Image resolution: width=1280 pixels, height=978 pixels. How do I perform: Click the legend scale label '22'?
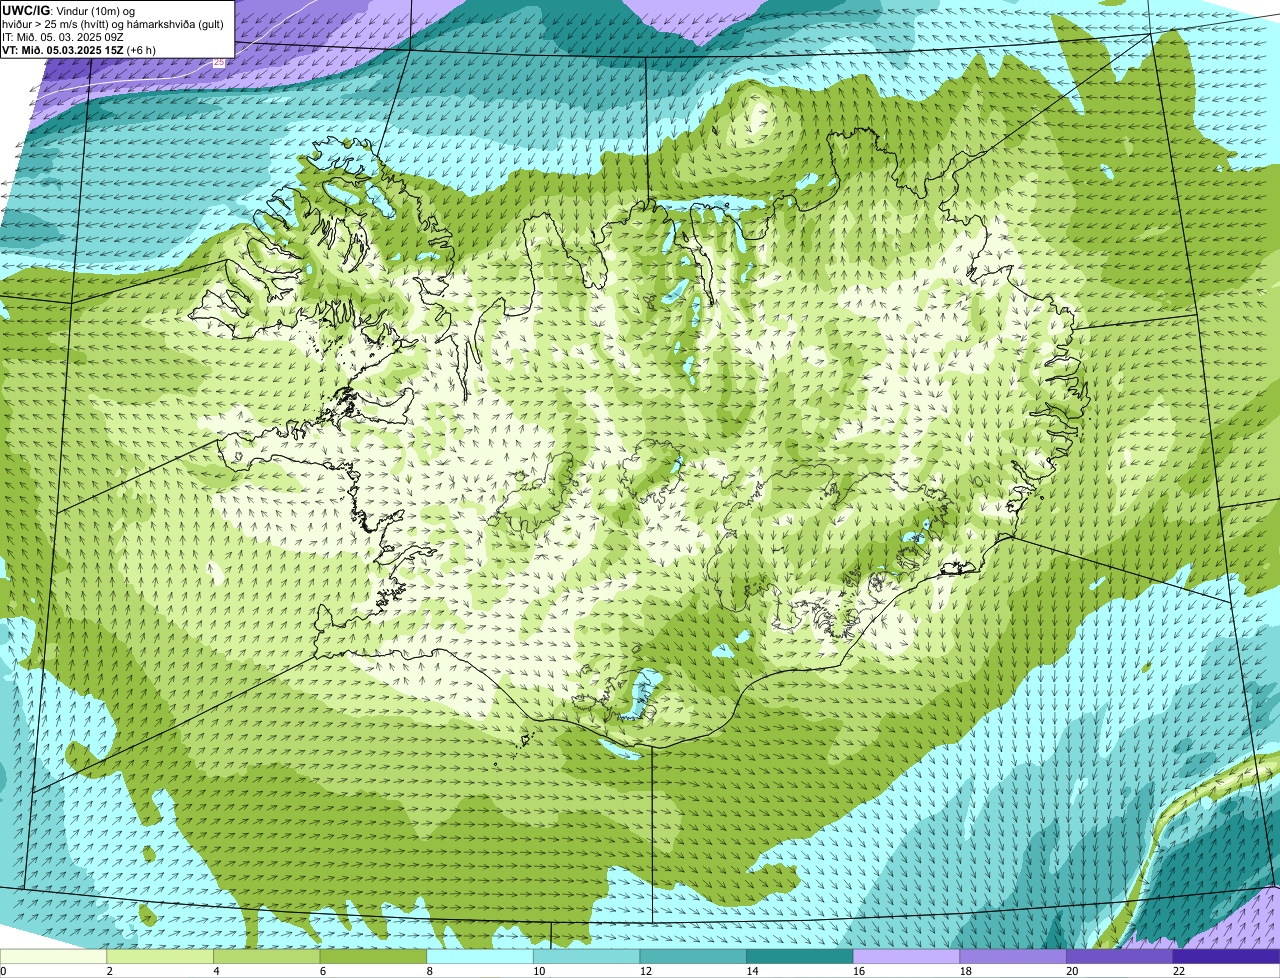(x=1179, y=971)
